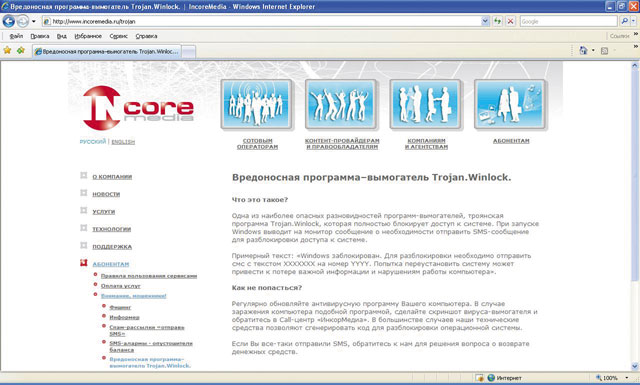This screenshot has height=385, width=640.
Task: Open the Favorites Center star icon
Action: [7, 50]
